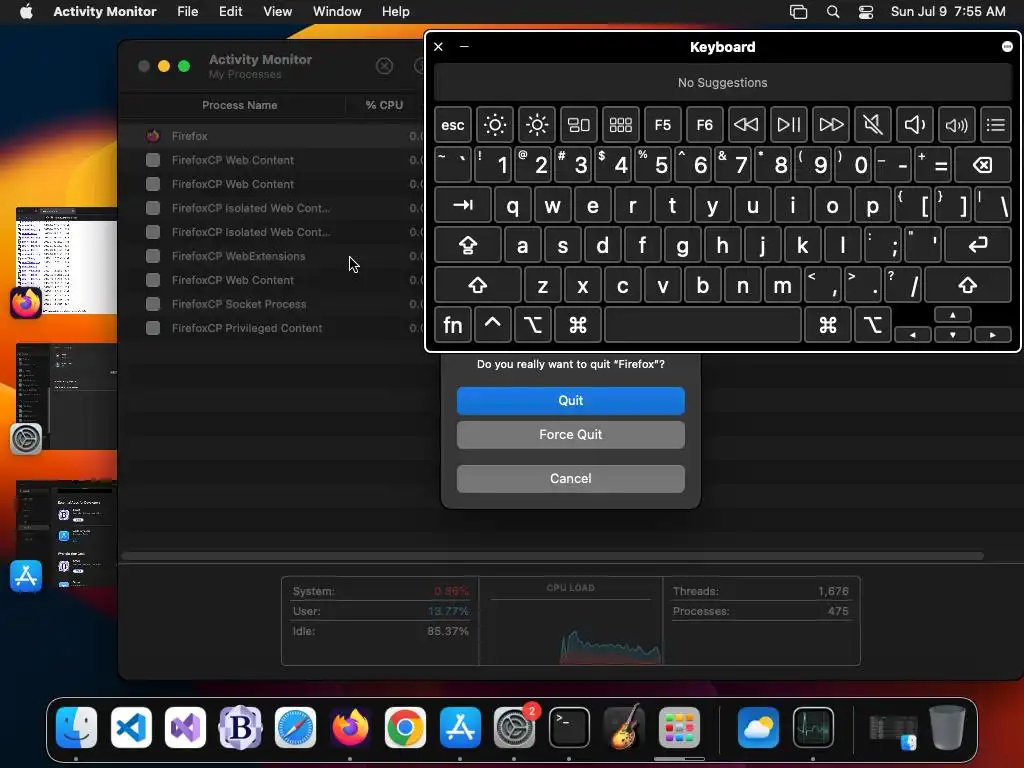
Task: Open the View menu
Action: pyautogui.click(x=278, y=11)
